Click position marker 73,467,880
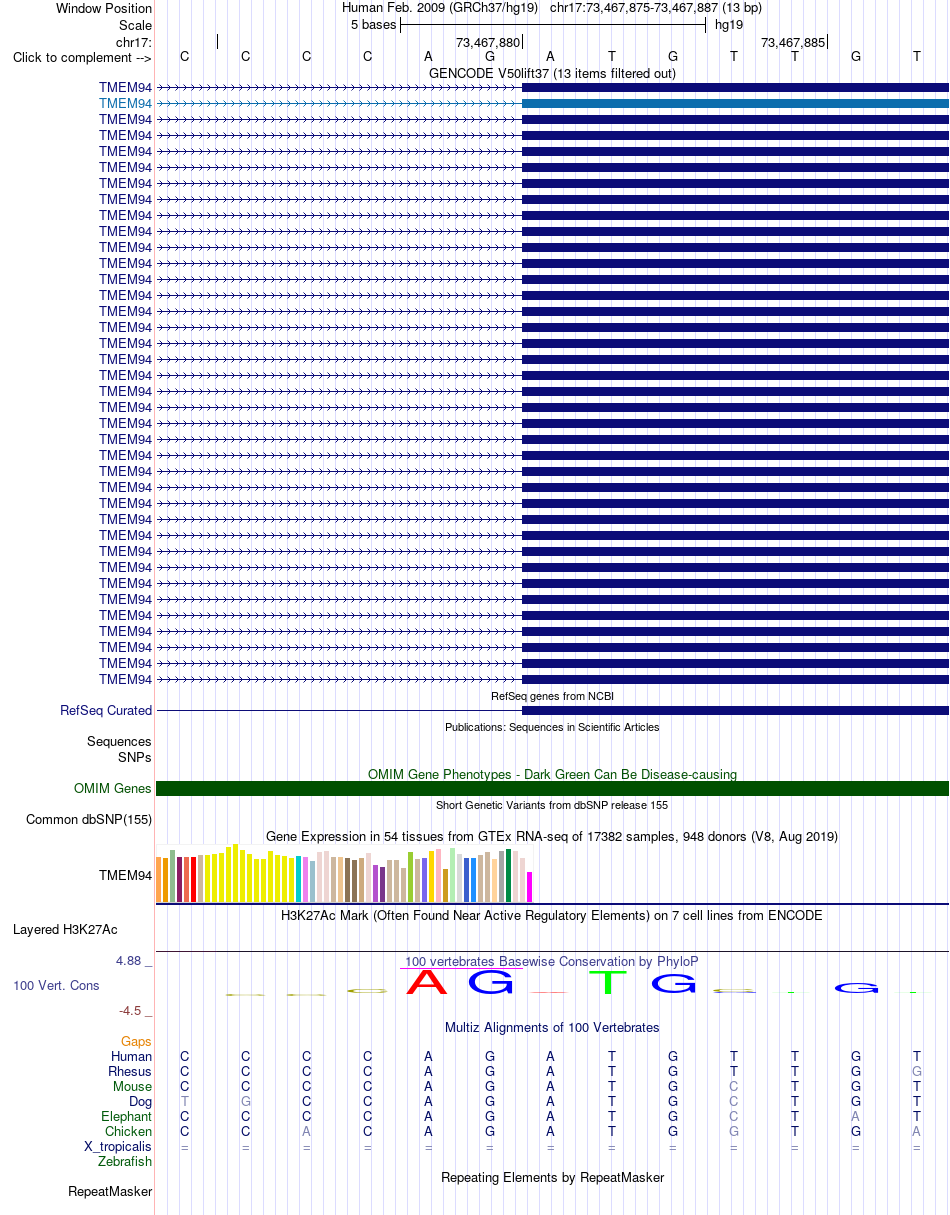The height and width of the screenshot is (1215, 950). 488,42
